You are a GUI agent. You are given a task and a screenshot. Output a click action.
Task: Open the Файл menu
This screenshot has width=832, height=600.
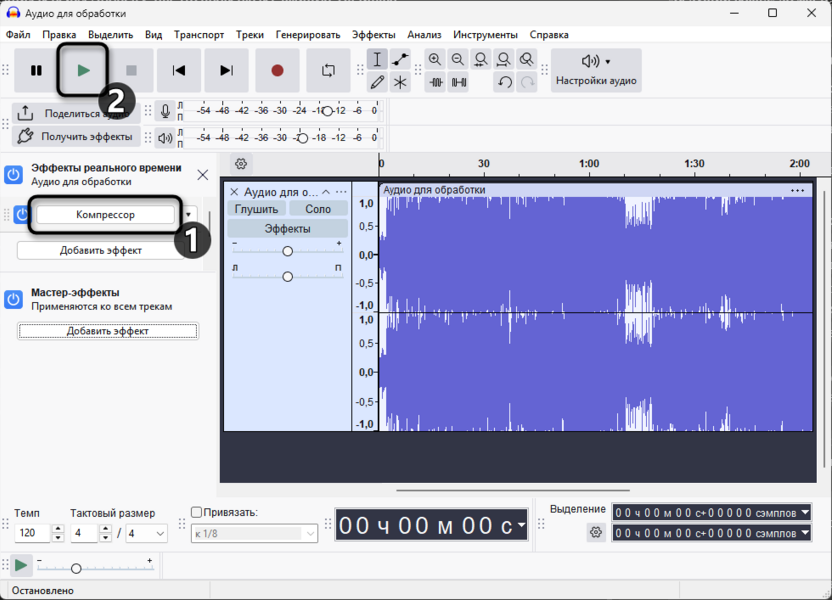(x=18, y=34)
